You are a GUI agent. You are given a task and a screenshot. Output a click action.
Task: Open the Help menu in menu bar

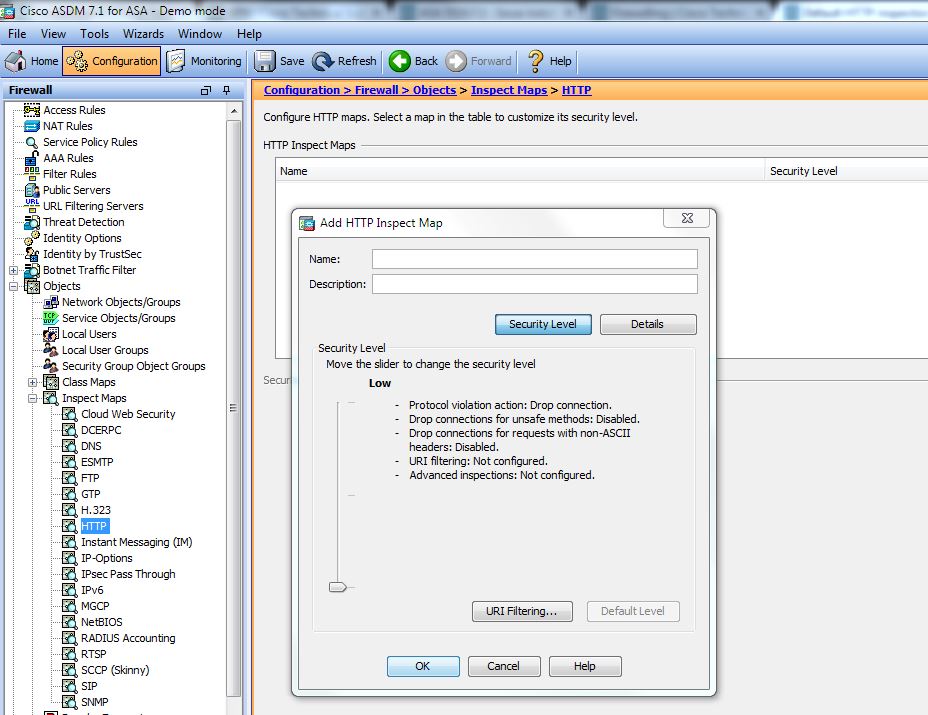(x=249, y=34)
